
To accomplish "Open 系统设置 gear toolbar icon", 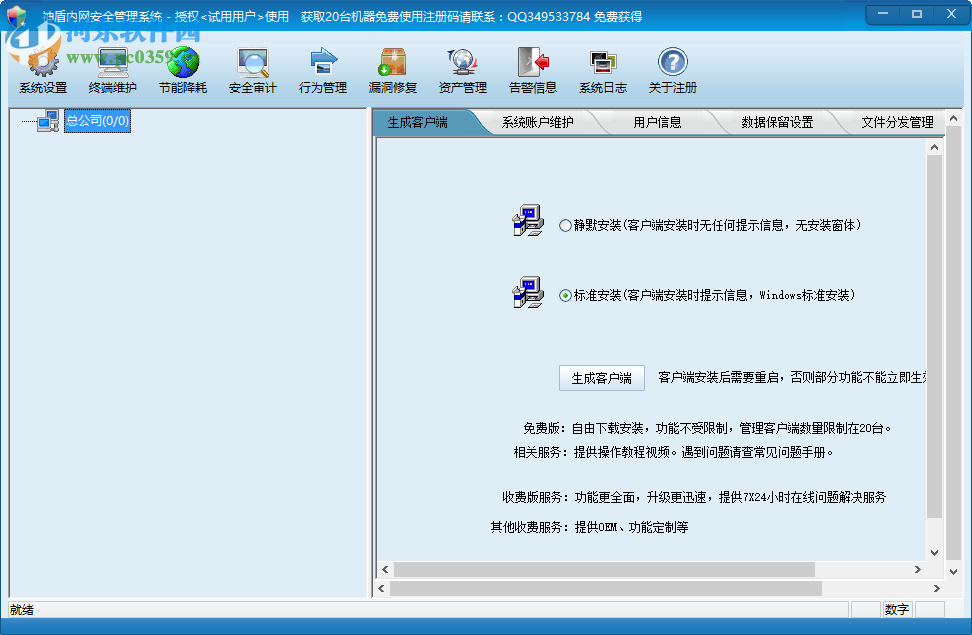I will coord(43,63).
